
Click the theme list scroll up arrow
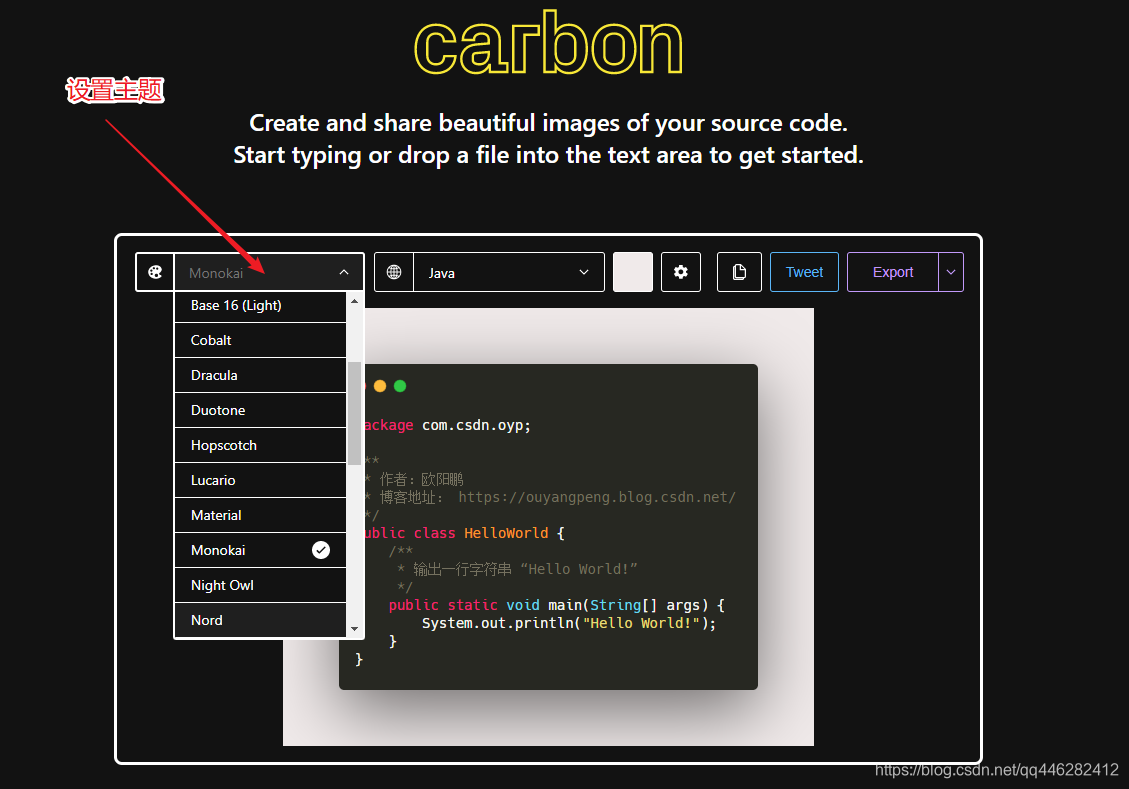(x=354, y=301)
